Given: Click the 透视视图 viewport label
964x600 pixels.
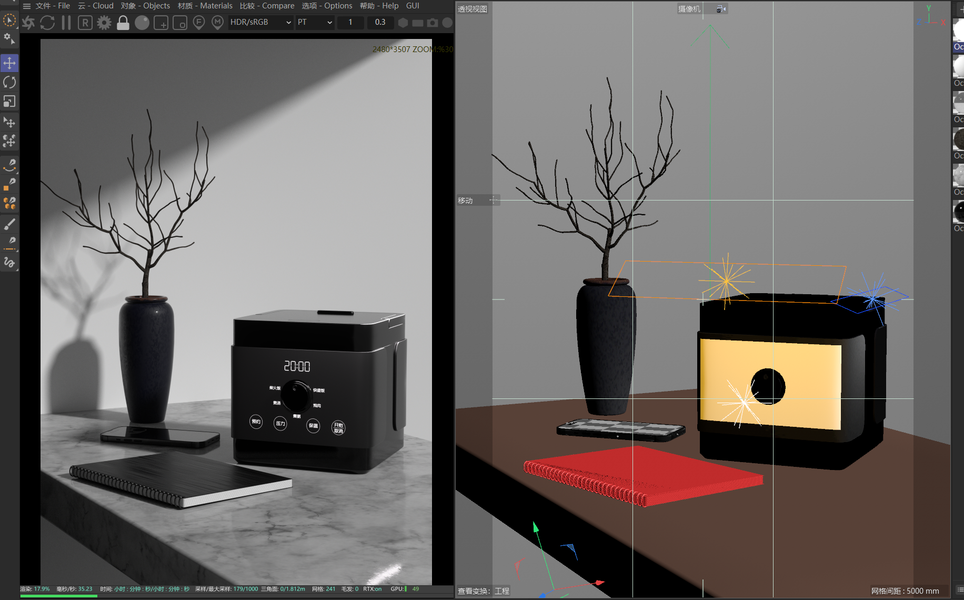Looking at the screenshot, I should (x=472, y=9).
